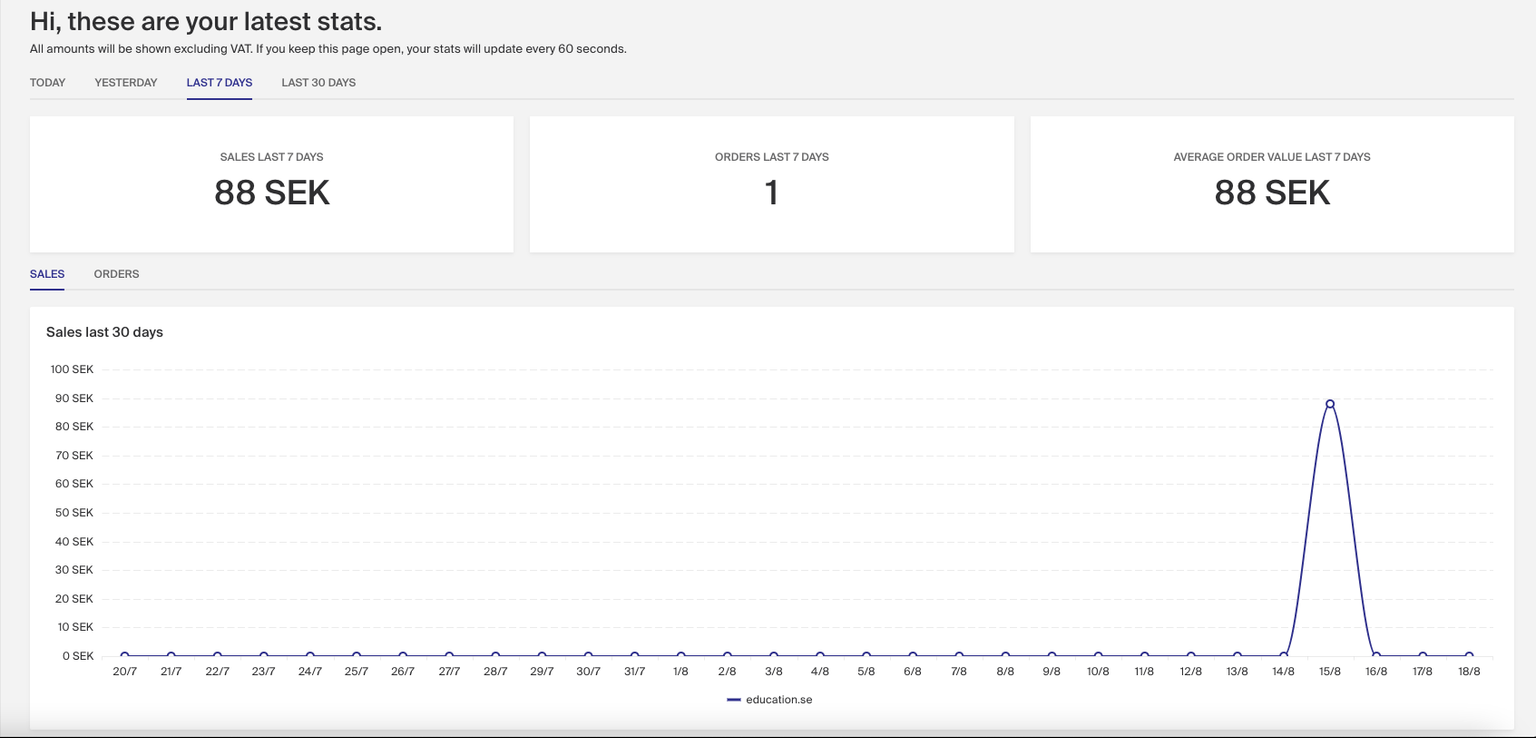The height and width of the screenshot is (738, 1536).
Task: Toggle education.se series in chart legend
Action: click(778, 700)
